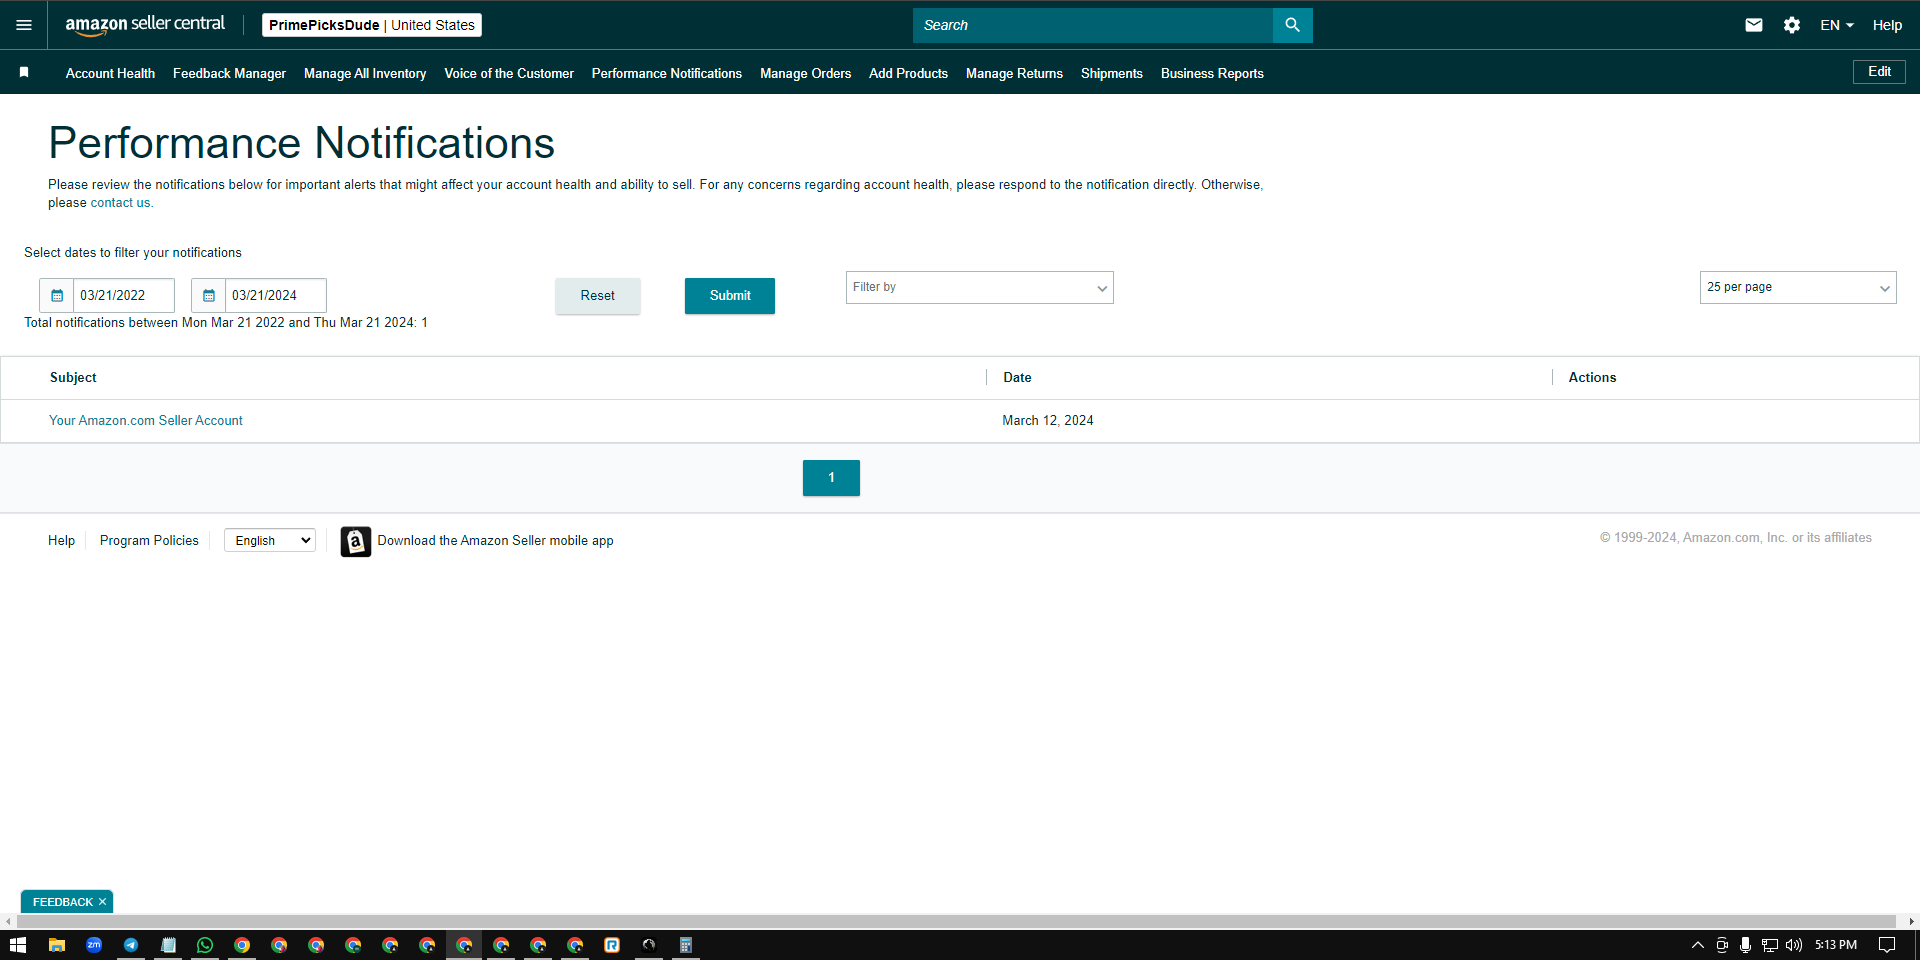Image resolution: width=1920 pixels, height=960 pixels.
Task: Click the Performance Notifications page heading
Action: tap(301, 143)
